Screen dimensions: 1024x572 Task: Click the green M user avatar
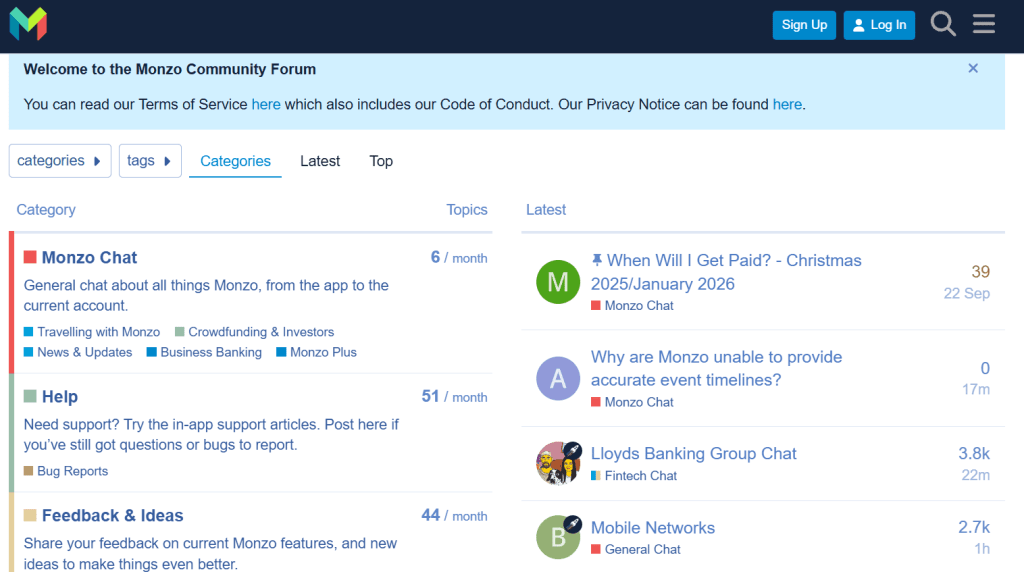558,282
